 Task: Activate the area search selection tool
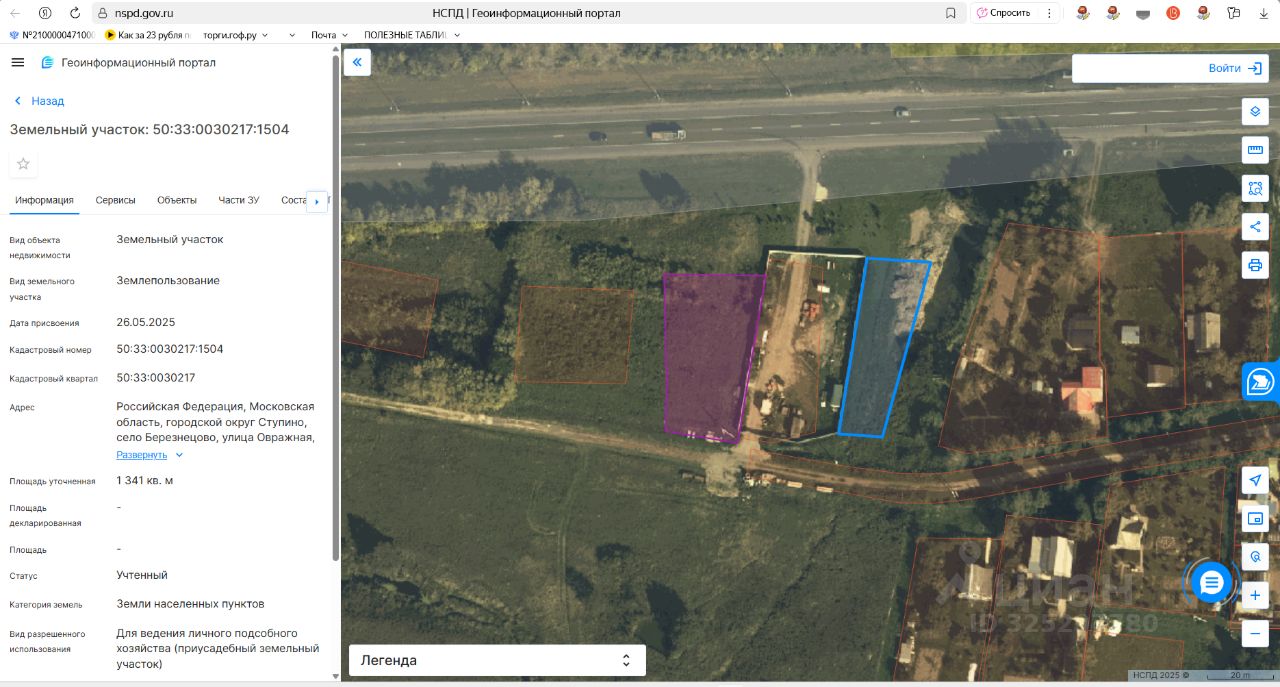pos(1255,188)
